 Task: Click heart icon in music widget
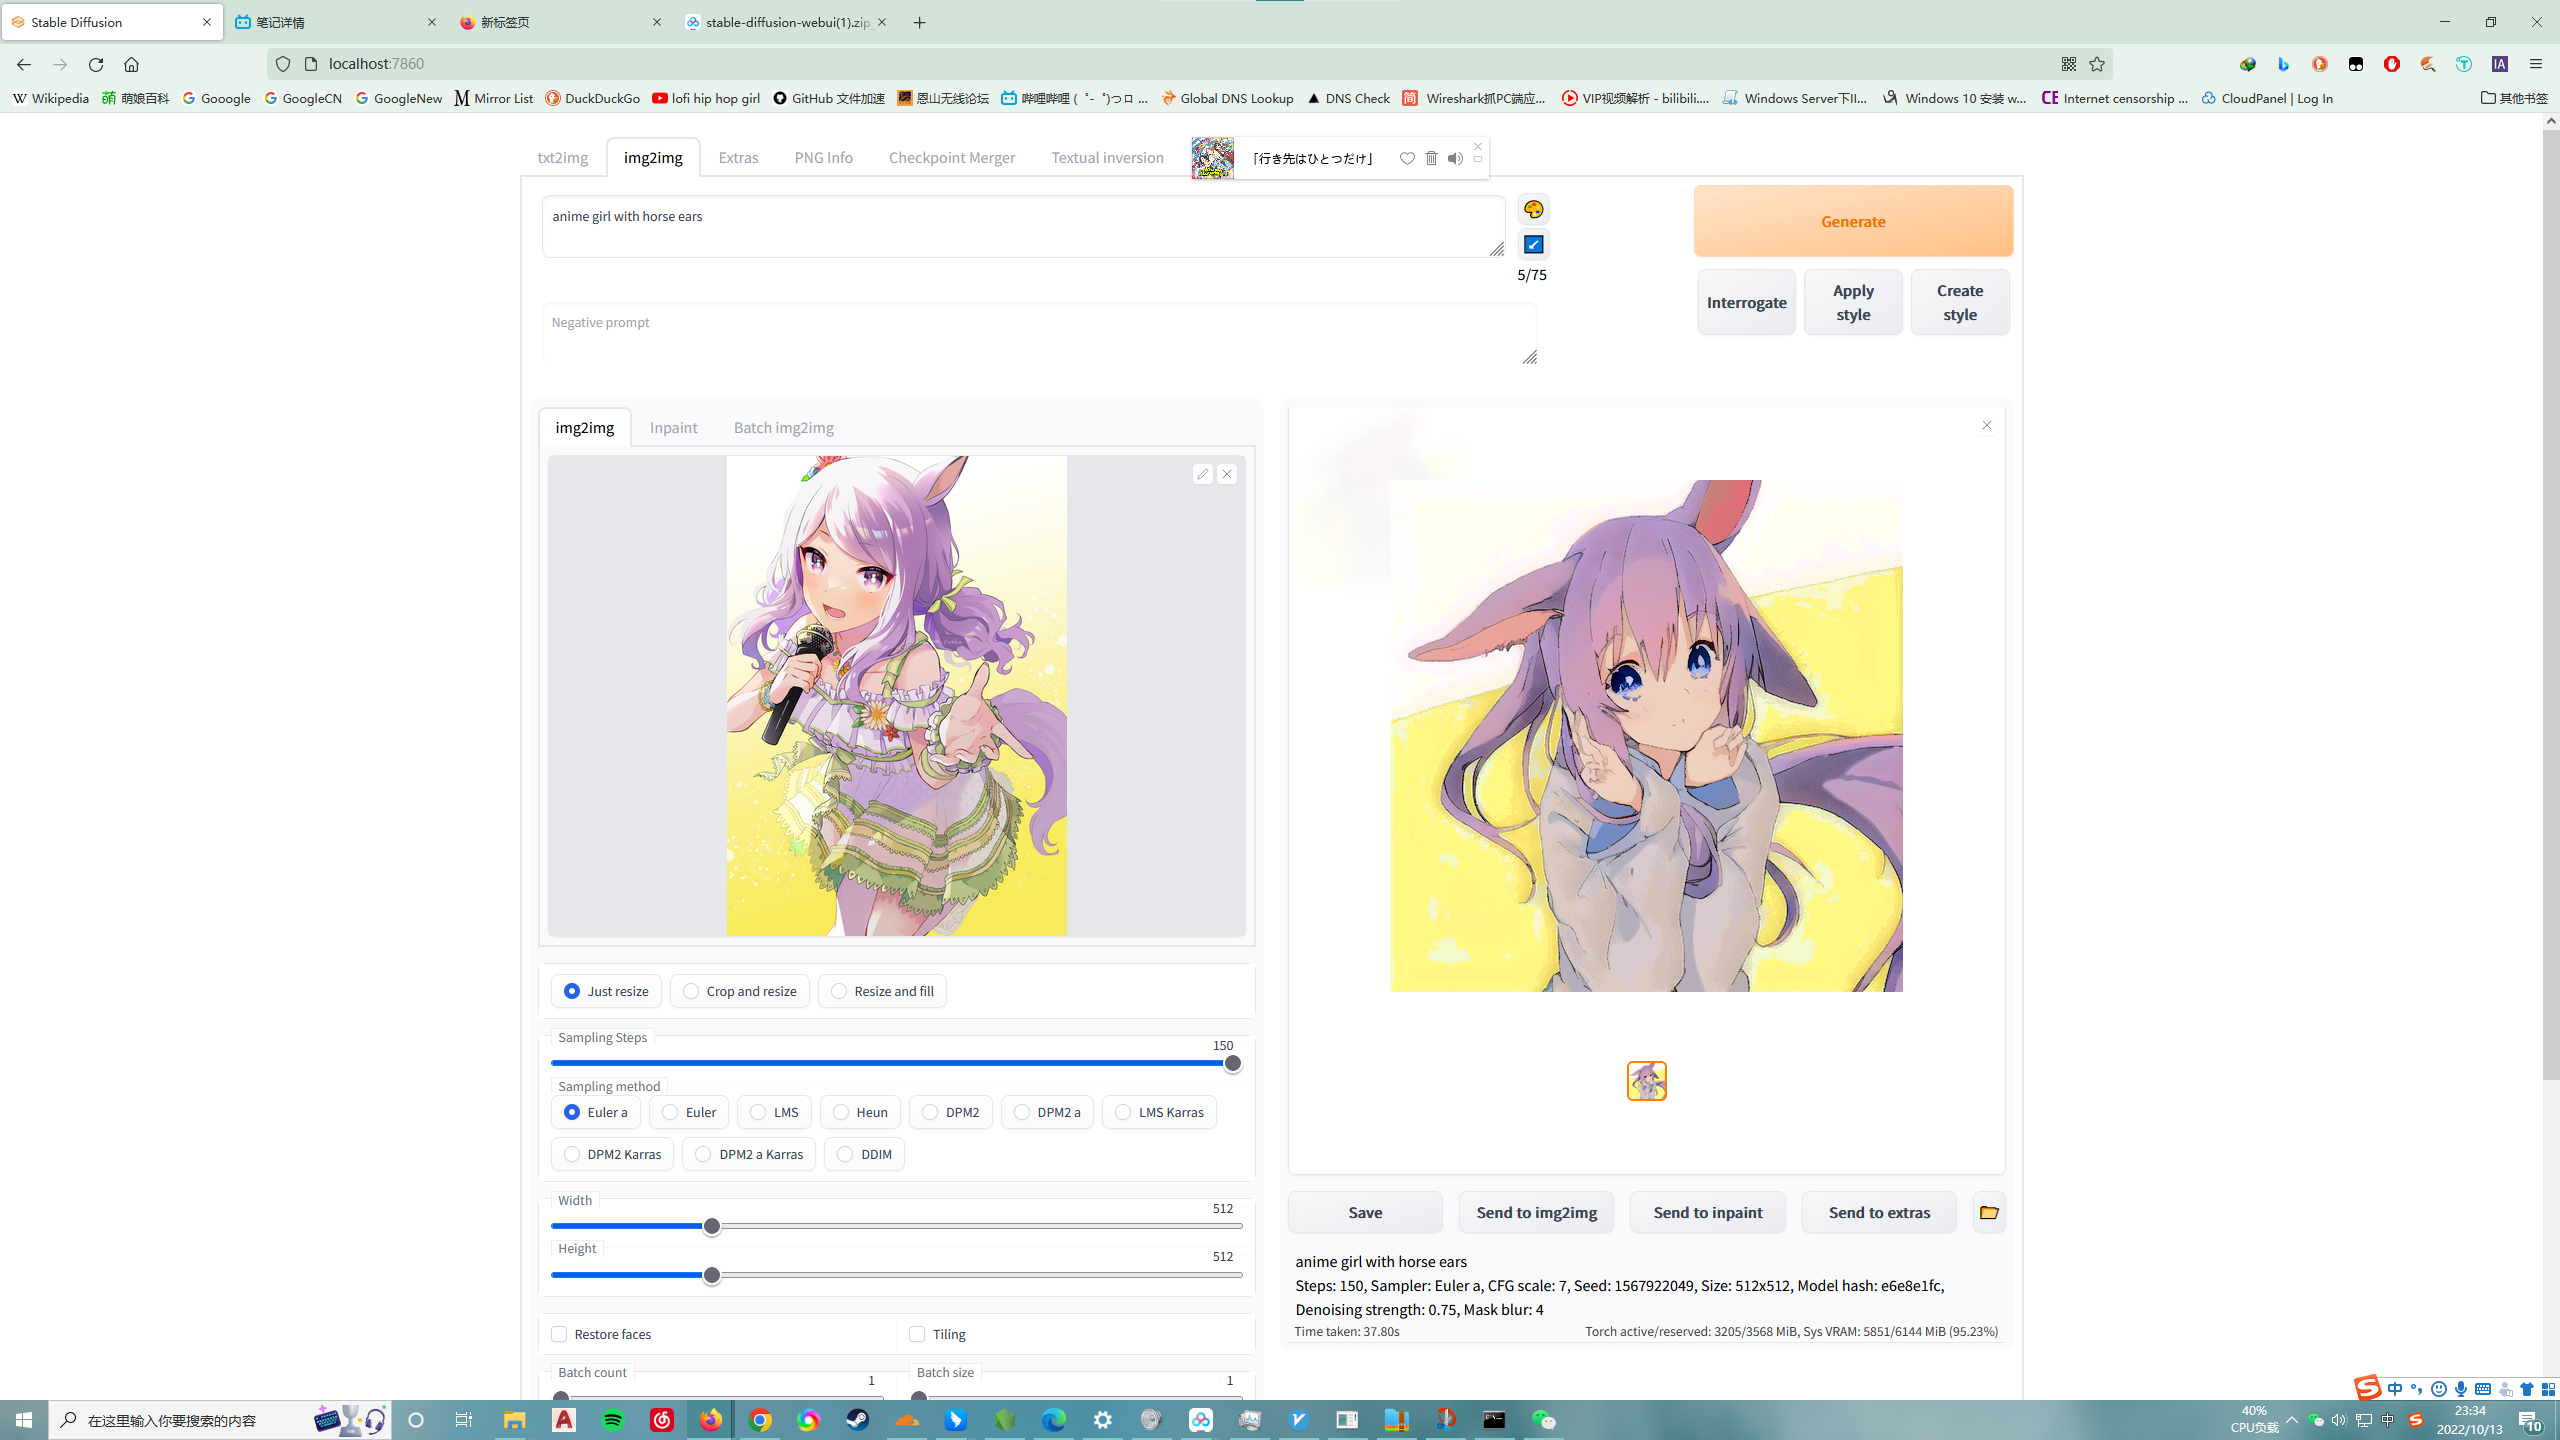(1407, 158)
